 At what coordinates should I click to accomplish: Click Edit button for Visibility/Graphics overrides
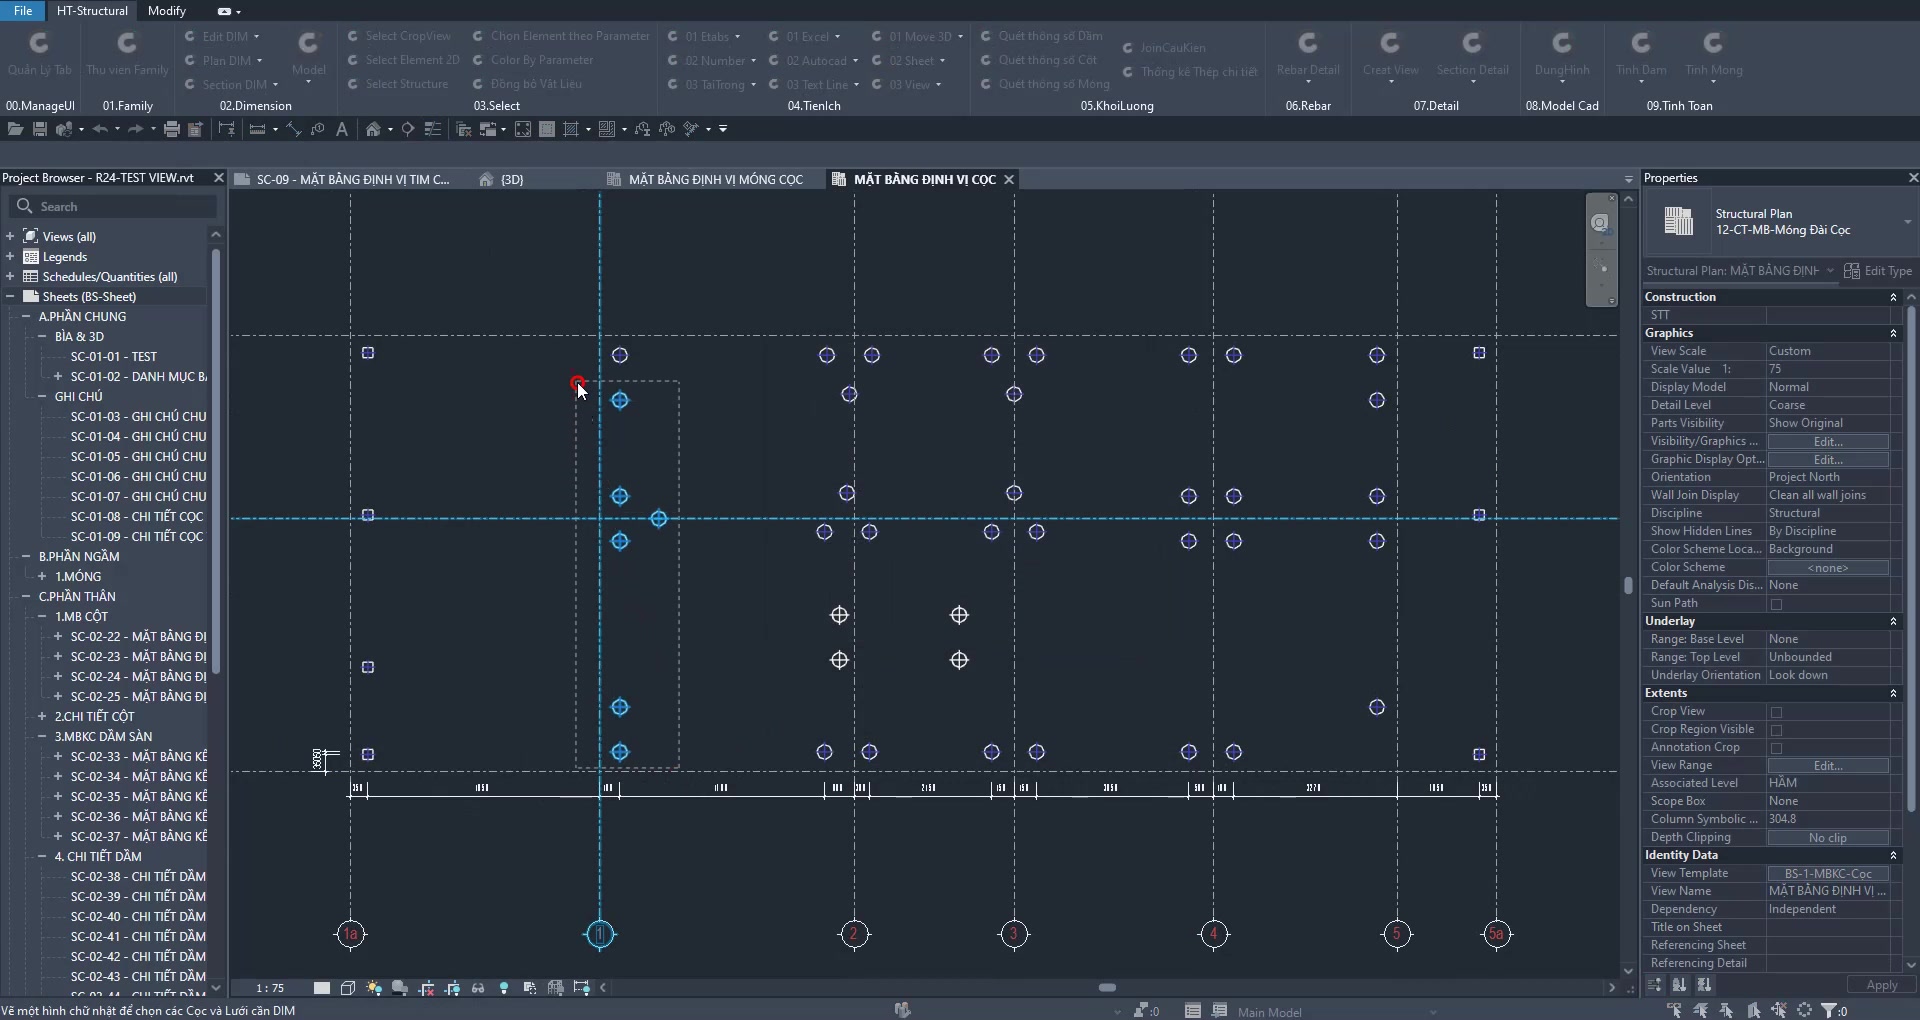(x=1828, y=442)
